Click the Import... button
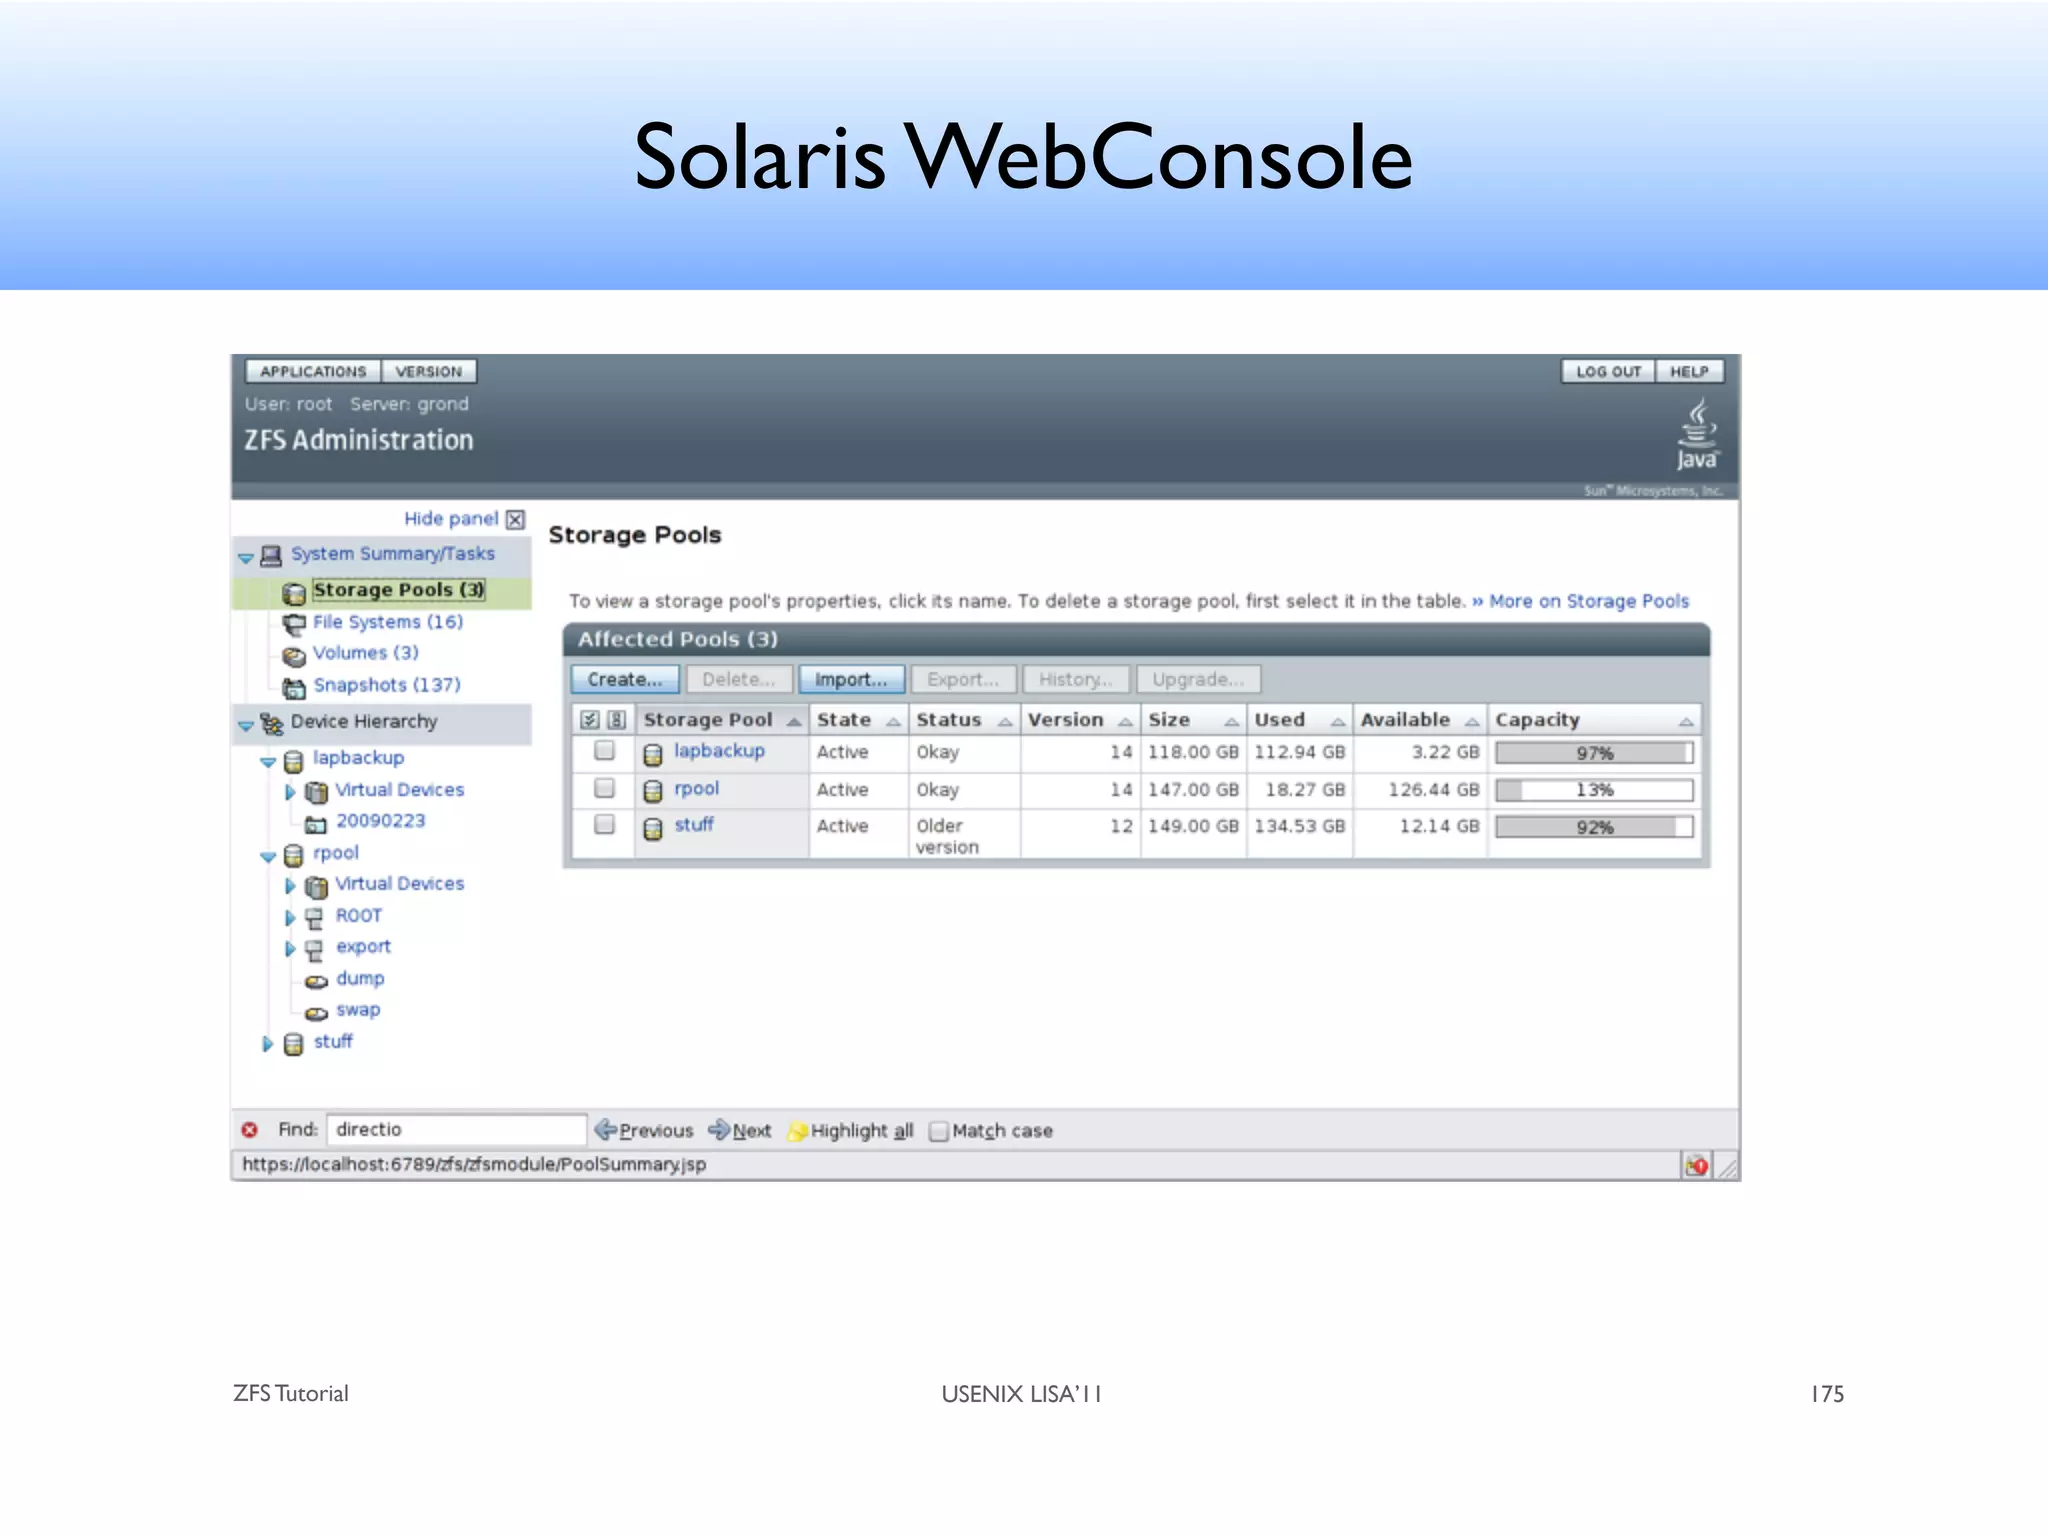 pyautogui.click(x=851, y=680)
